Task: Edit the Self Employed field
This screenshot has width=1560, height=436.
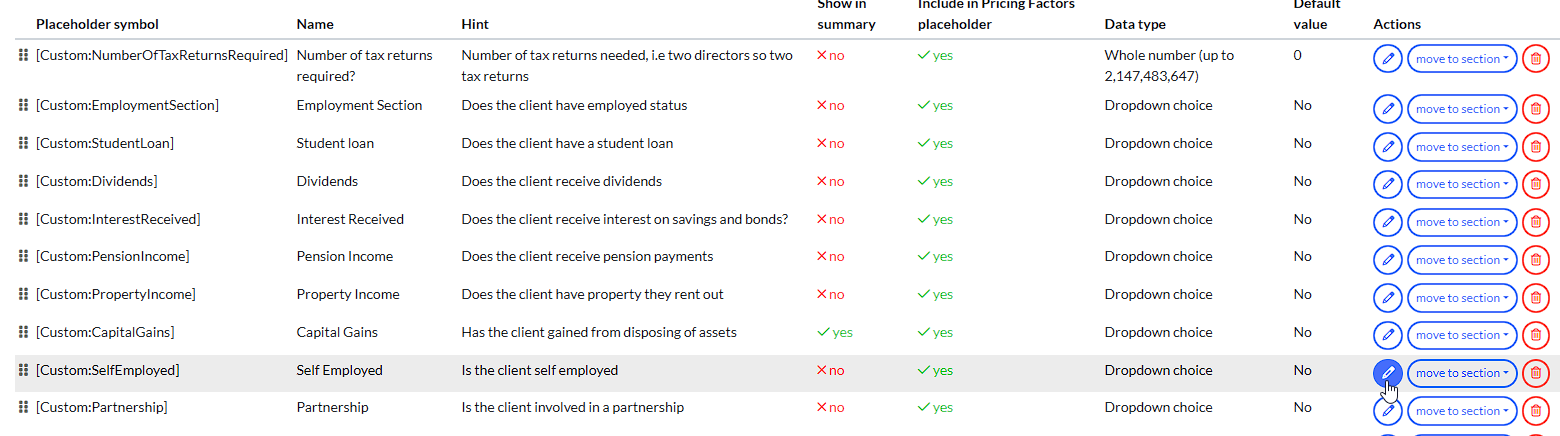Action: click(1387, 373)
